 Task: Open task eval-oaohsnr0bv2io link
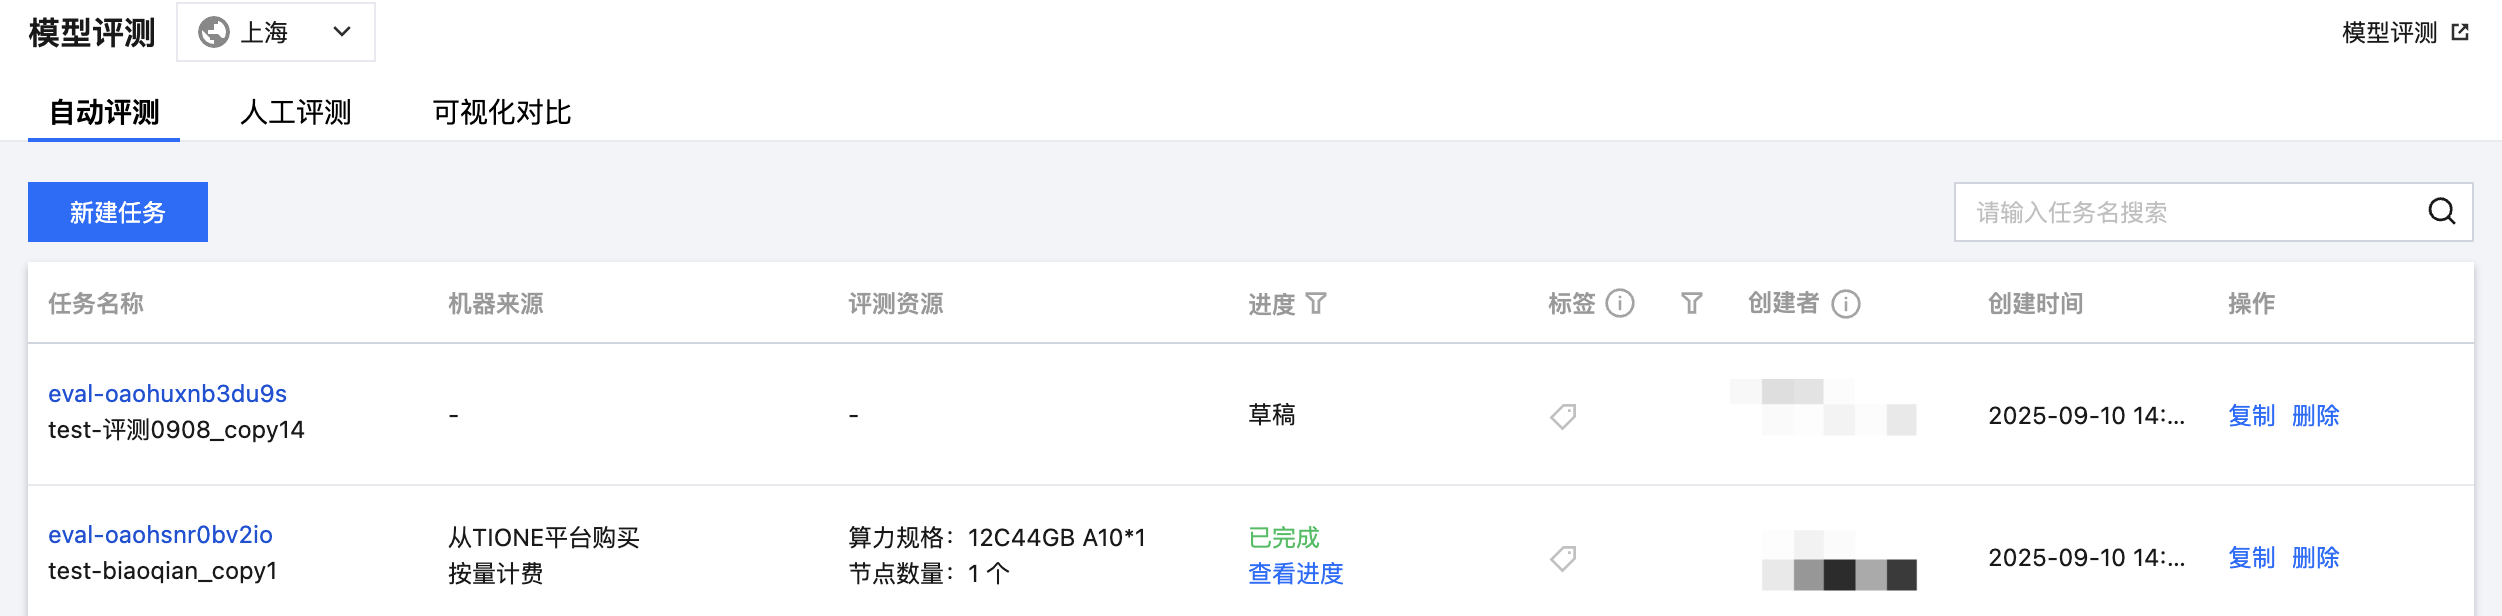160,535
